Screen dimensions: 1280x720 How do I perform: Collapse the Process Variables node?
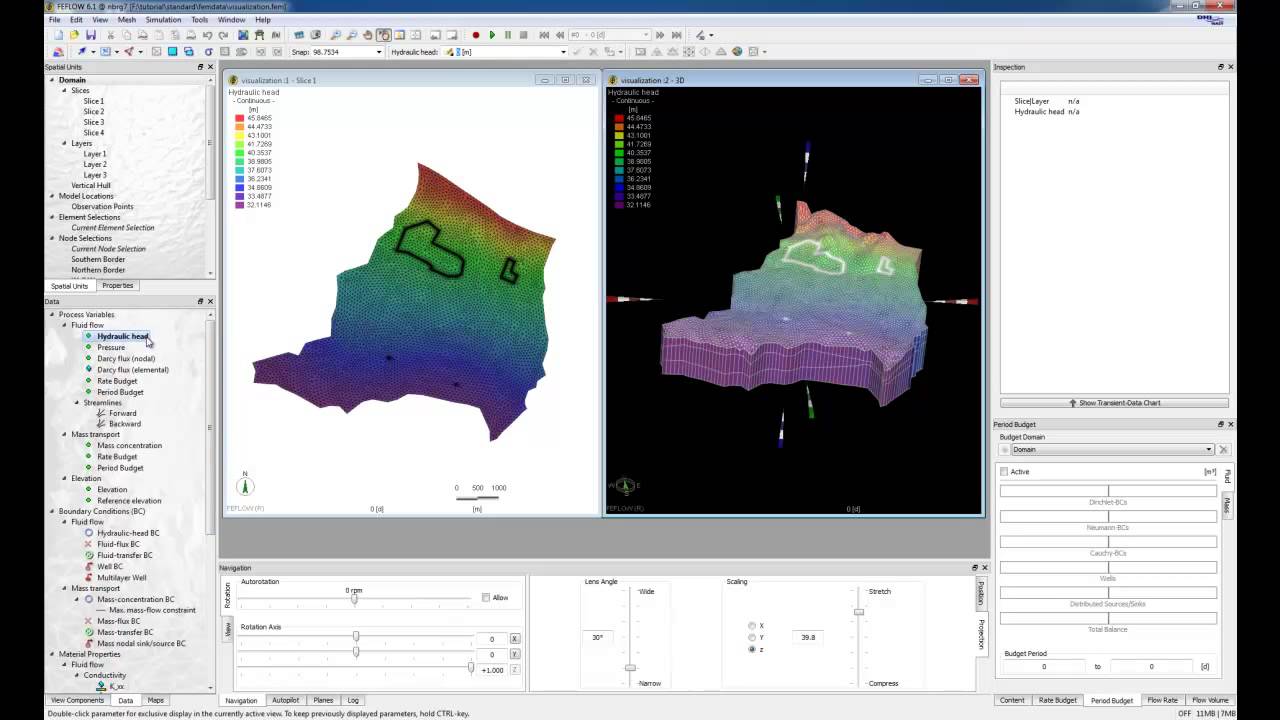pos(52,314)
